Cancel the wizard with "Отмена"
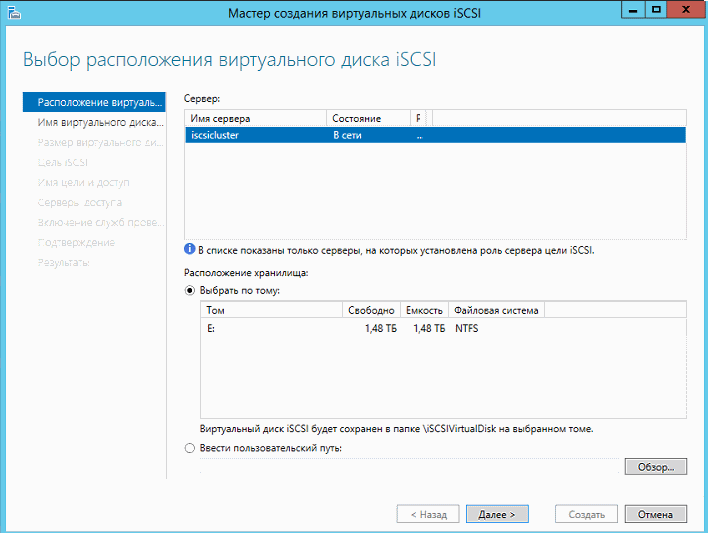 [x=655, y=514]
